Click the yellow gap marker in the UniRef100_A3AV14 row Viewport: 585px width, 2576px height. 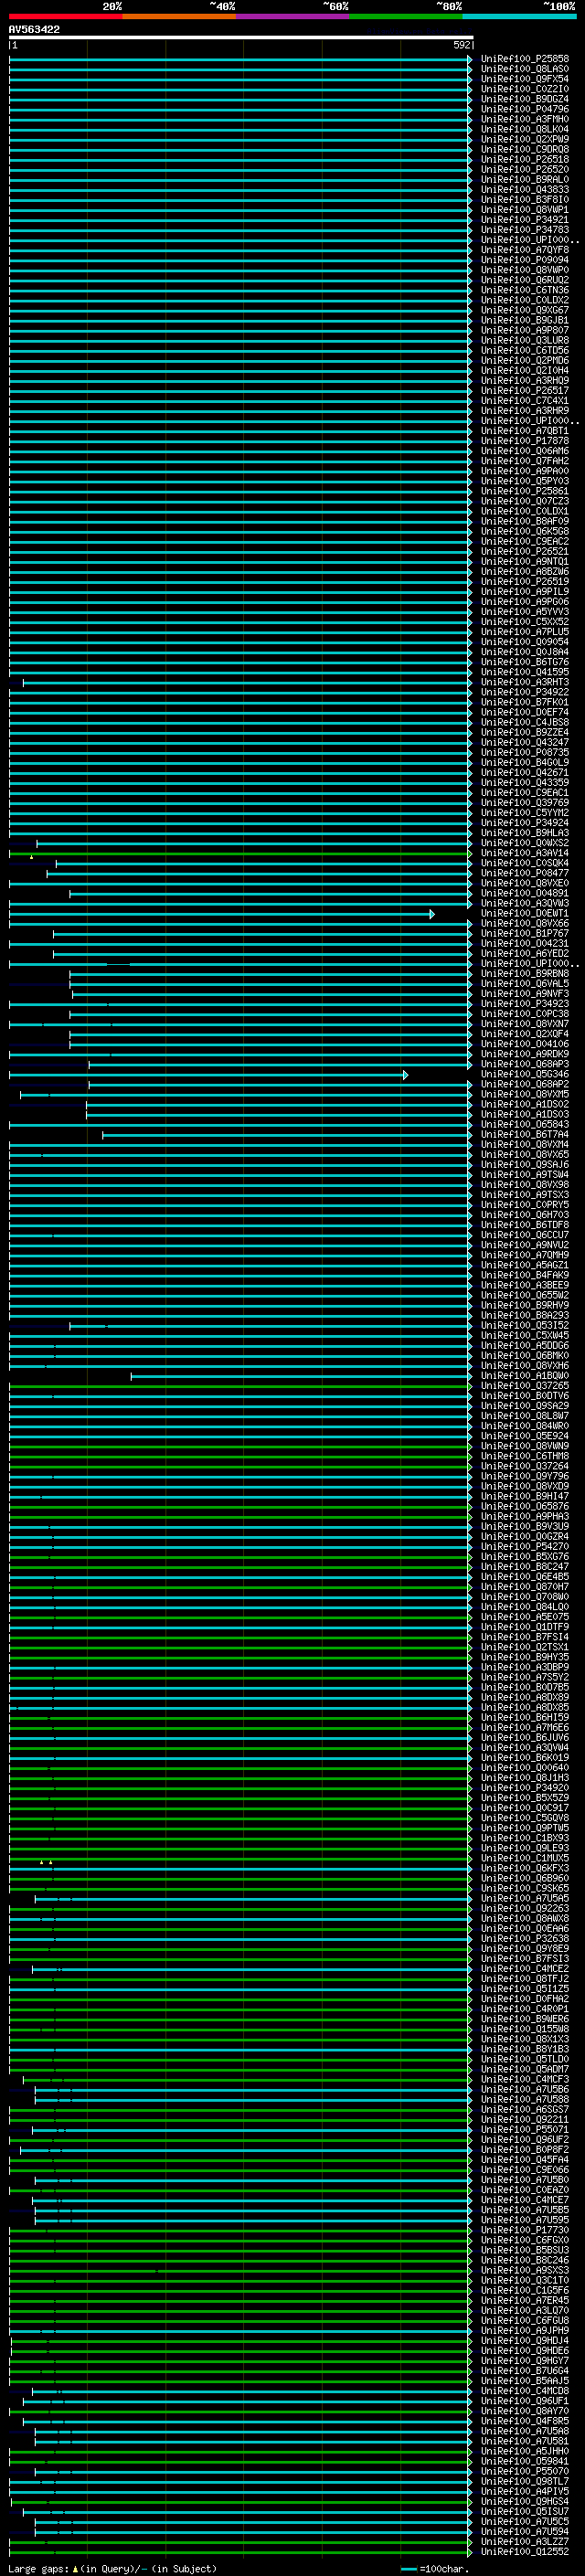pyautogui.click(x=31, y=857)
